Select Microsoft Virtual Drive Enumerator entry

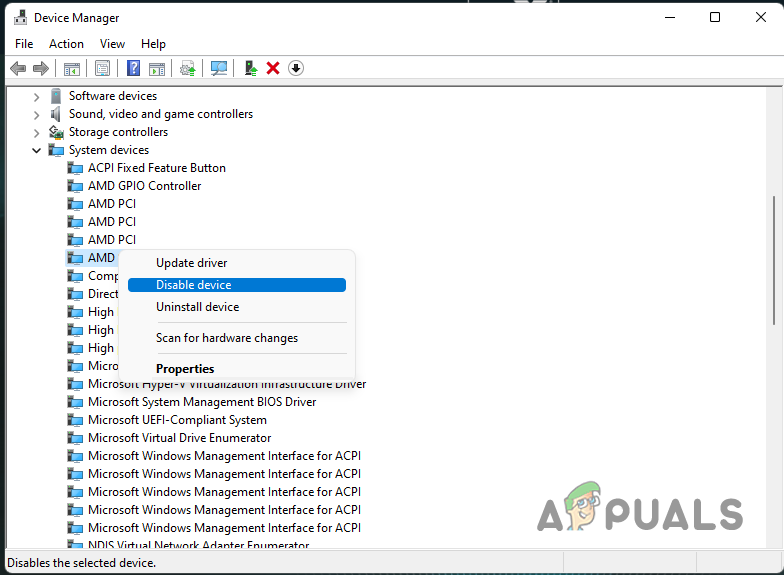(x=180, y=438)
